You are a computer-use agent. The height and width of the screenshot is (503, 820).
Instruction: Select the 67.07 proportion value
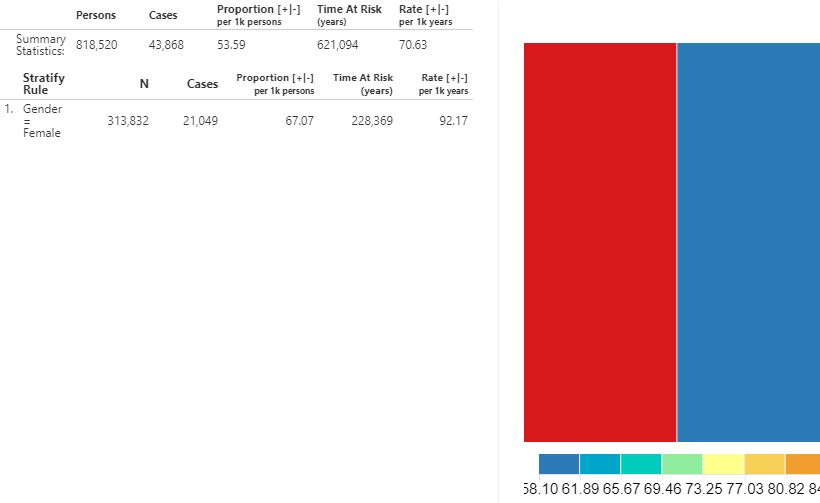pyautogui.click(x=300, y=121)
